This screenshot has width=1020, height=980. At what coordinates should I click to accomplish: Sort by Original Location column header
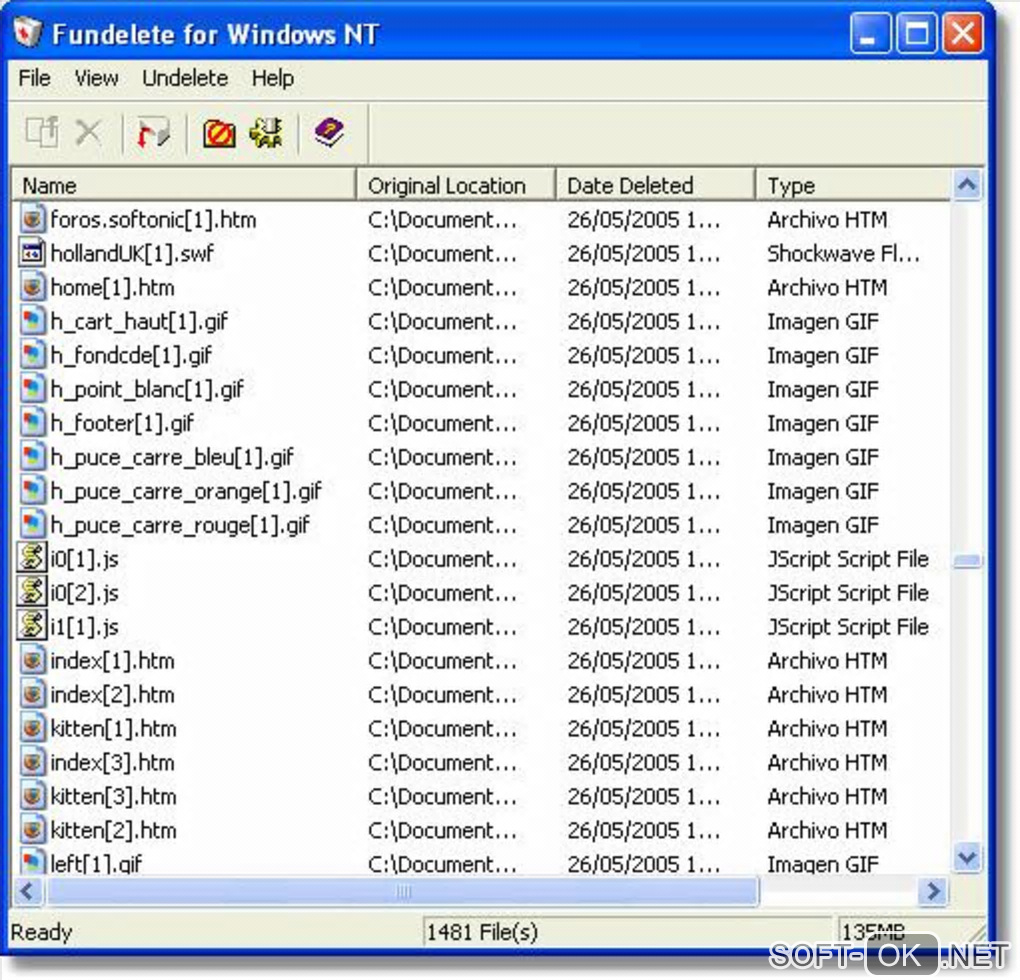pos(456,185)
